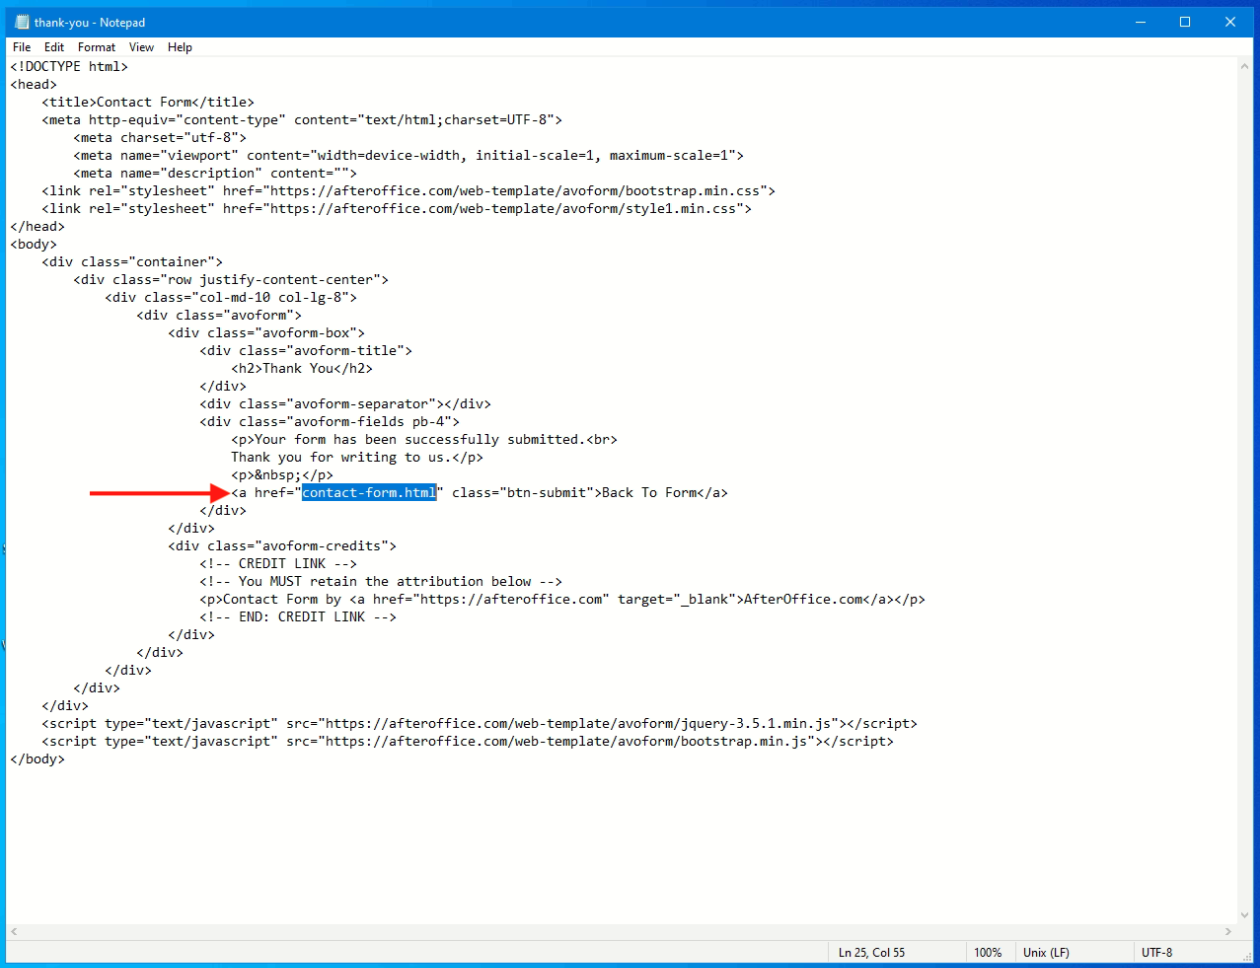Maximize the Notepad window
1260x968 pixels.
click(x=1185, y=22)
